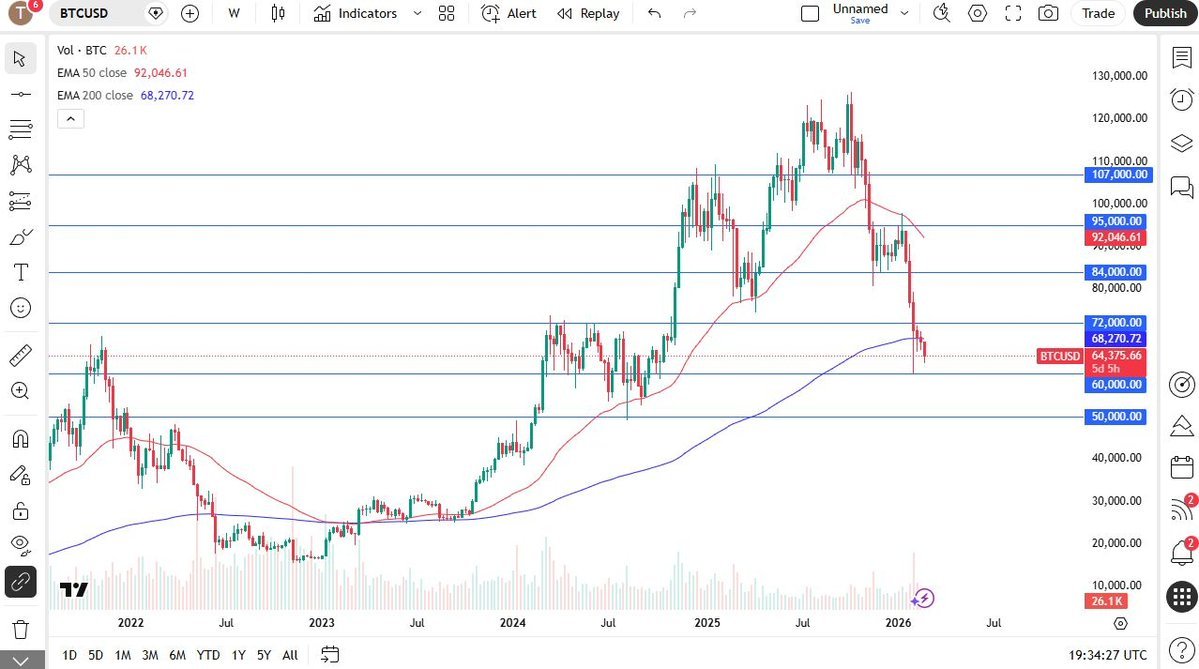Open the Replay menu item

point(588,13)
